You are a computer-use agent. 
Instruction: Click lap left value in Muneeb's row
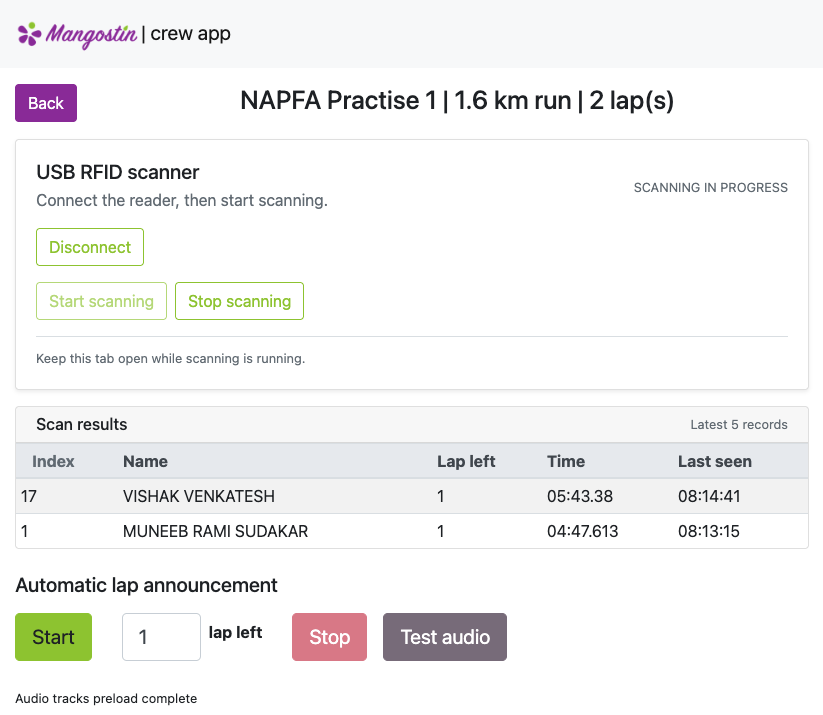pyautogui.click(x=441, y=531)
